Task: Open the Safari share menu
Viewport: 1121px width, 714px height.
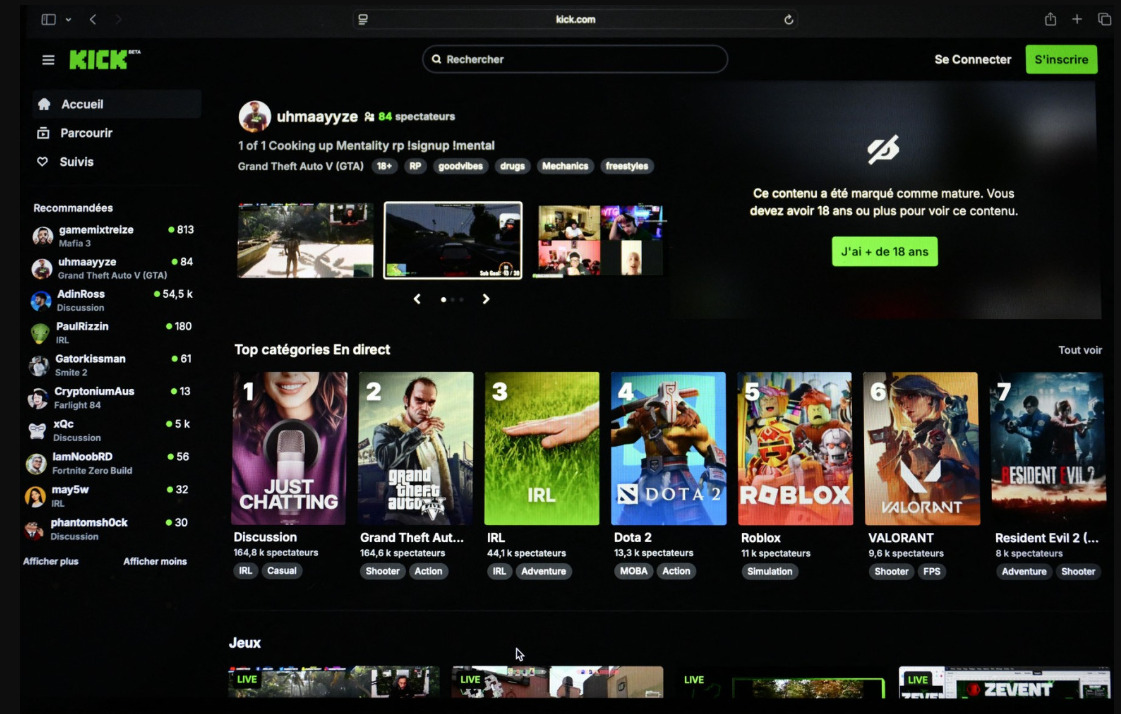Action: point(1050,19)
